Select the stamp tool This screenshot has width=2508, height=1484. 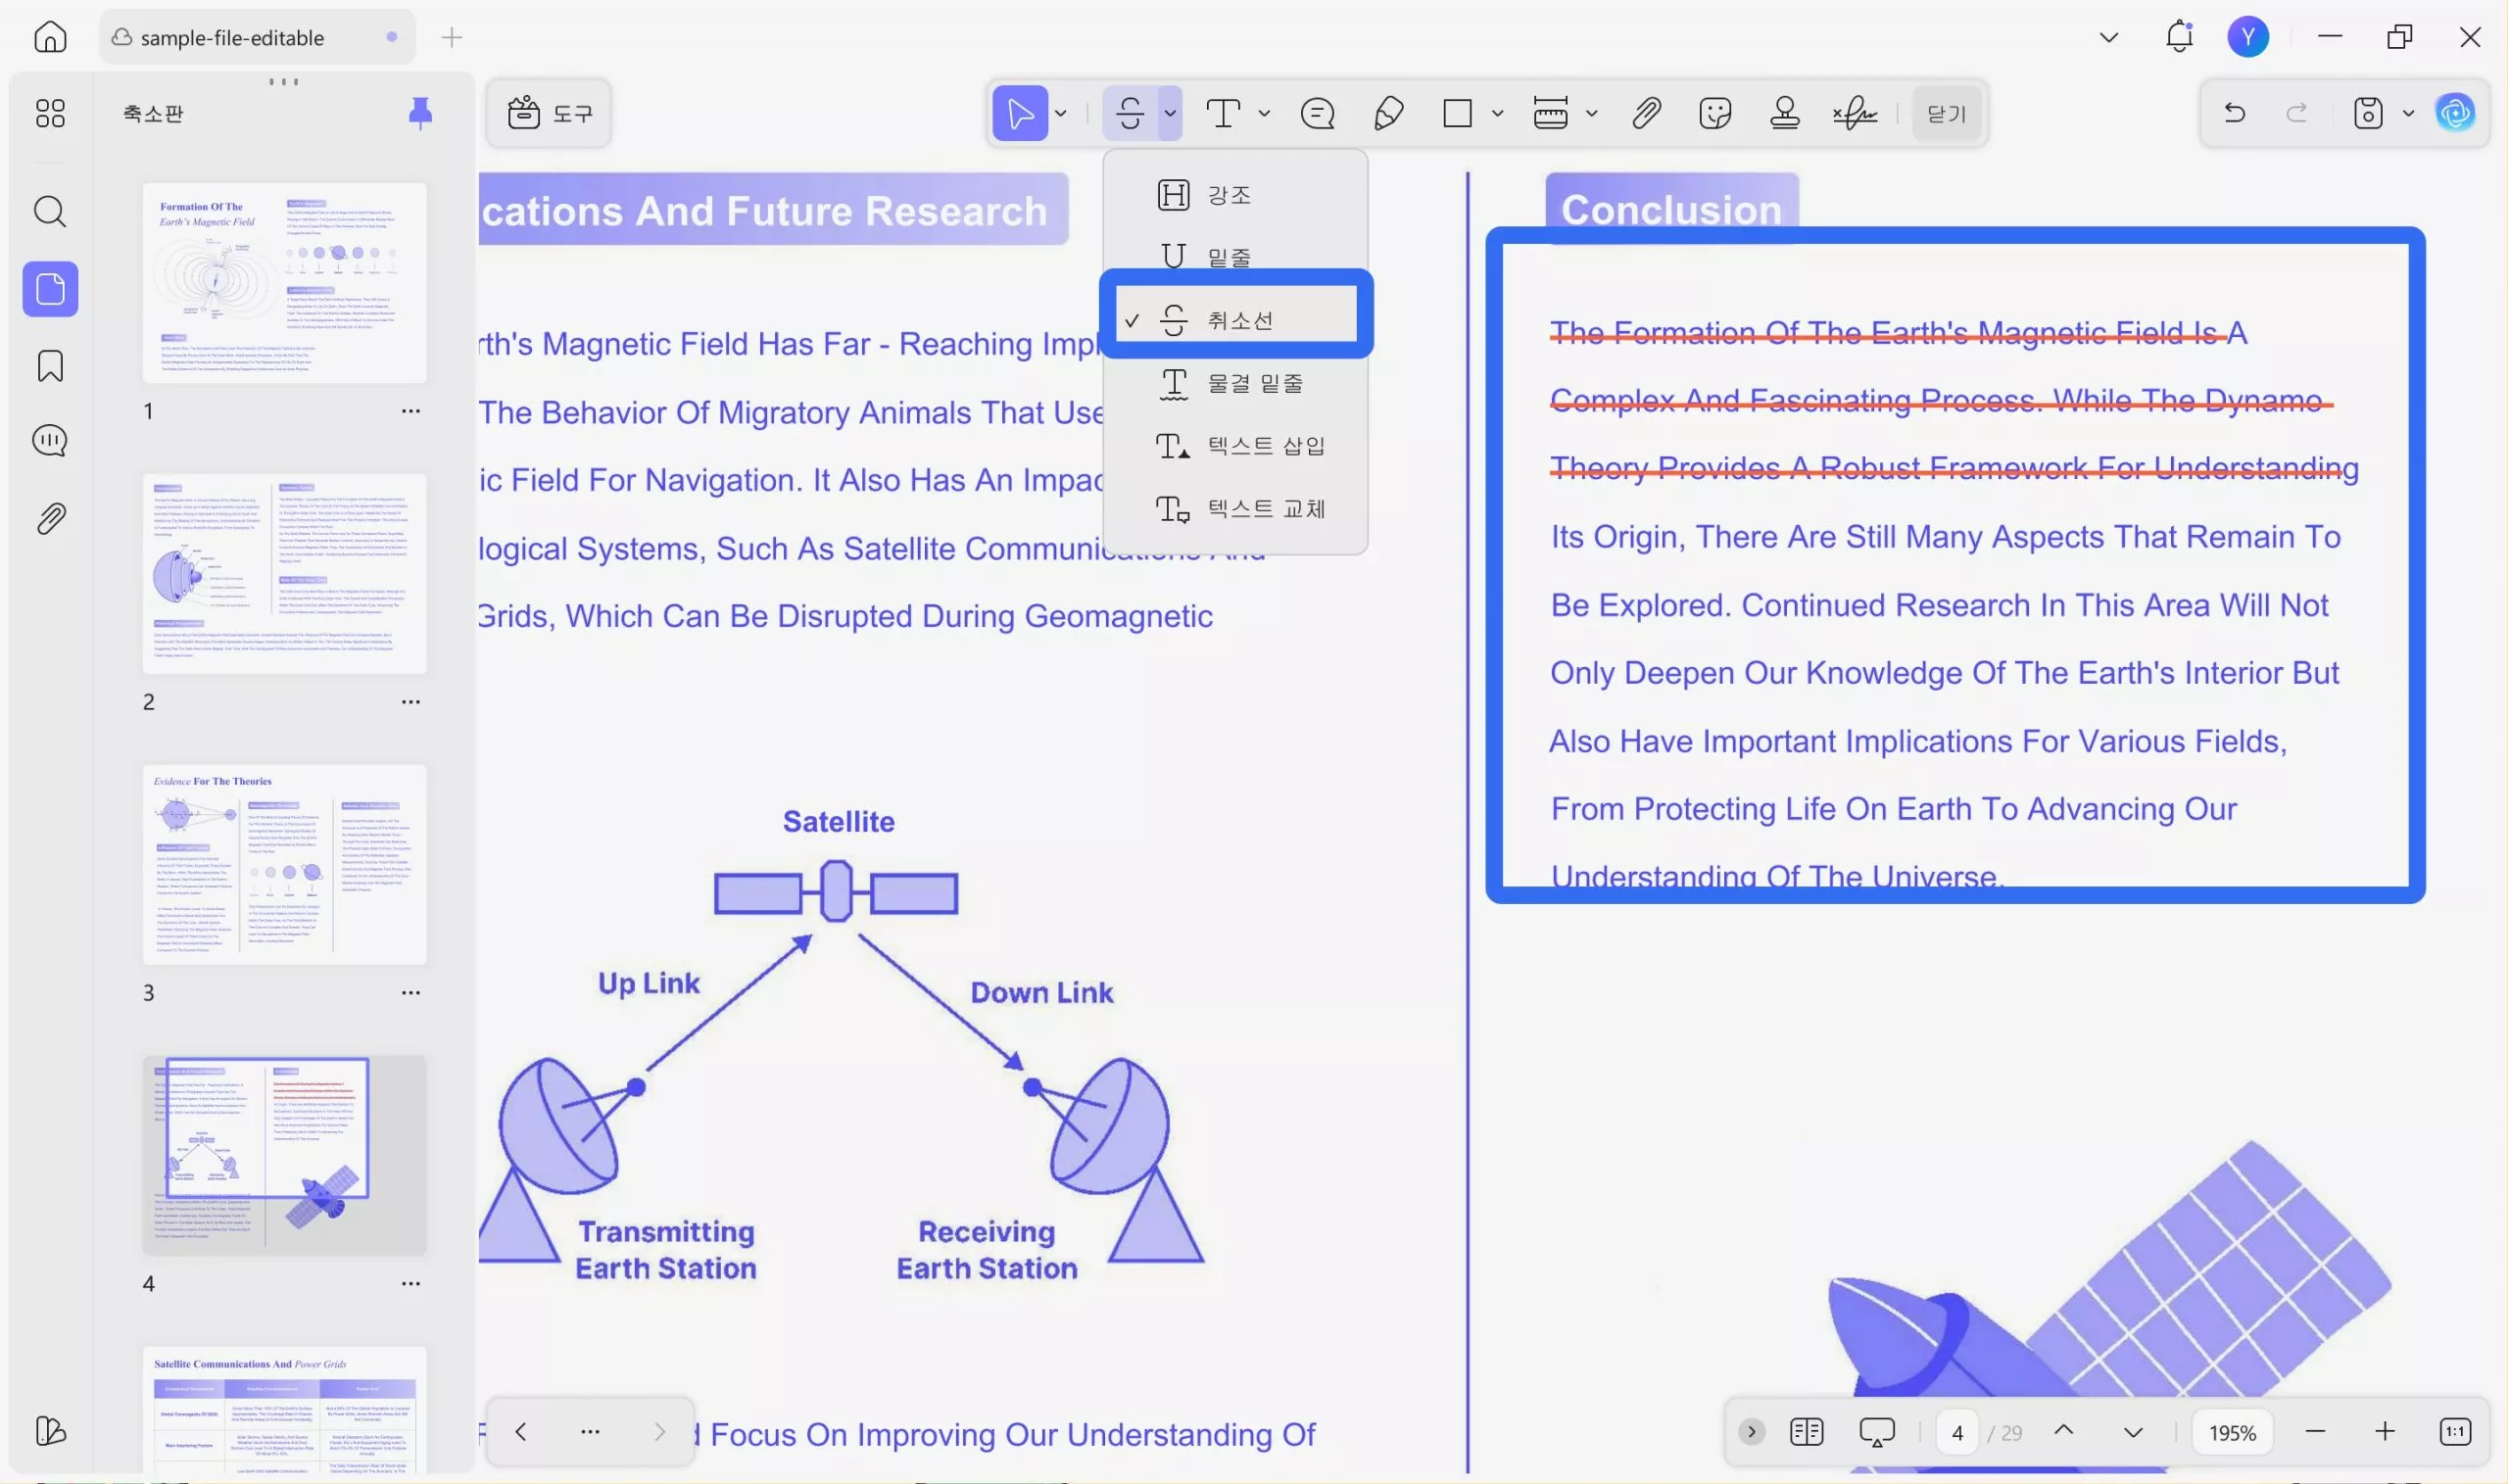pos(1785,113)
